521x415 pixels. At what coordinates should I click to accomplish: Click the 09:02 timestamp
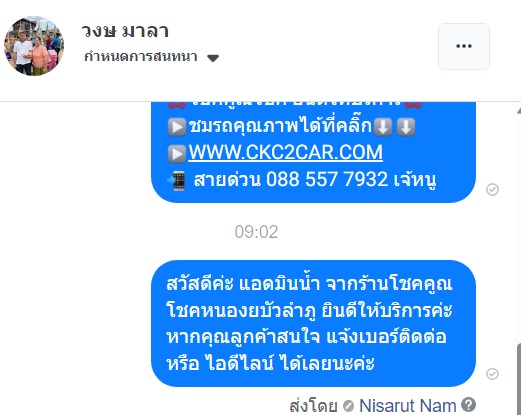pyautogui.click(x=256, y=232)
